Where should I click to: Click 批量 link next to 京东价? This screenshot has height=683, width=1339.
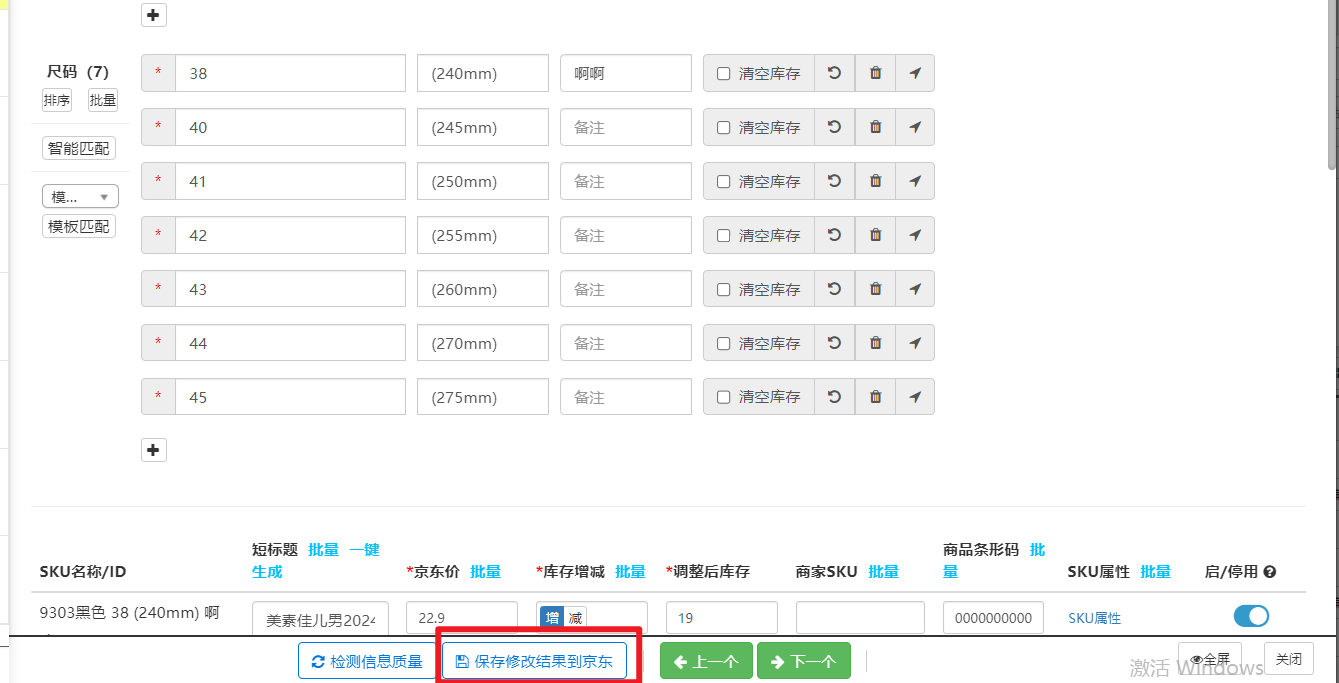[485, 572]
